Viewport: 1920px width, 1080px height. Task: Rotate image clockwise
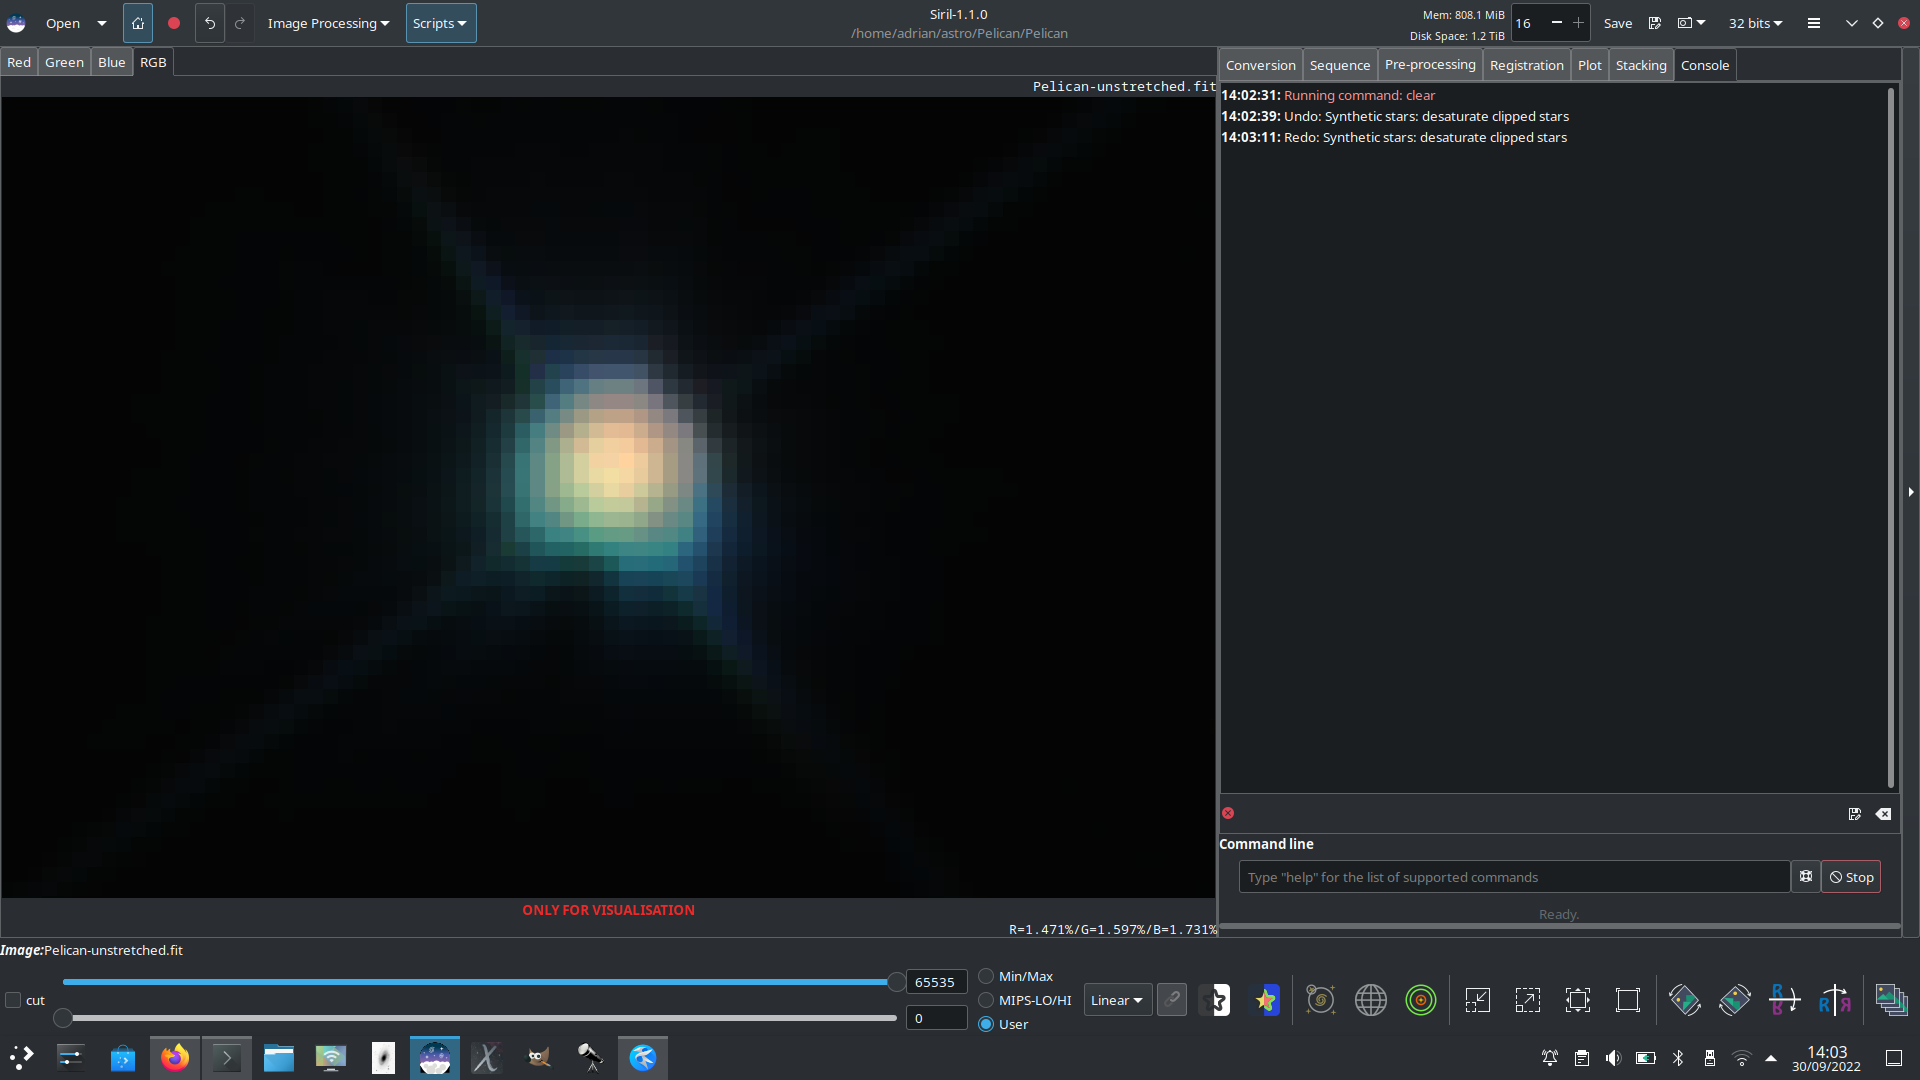coord(1735,1000)
